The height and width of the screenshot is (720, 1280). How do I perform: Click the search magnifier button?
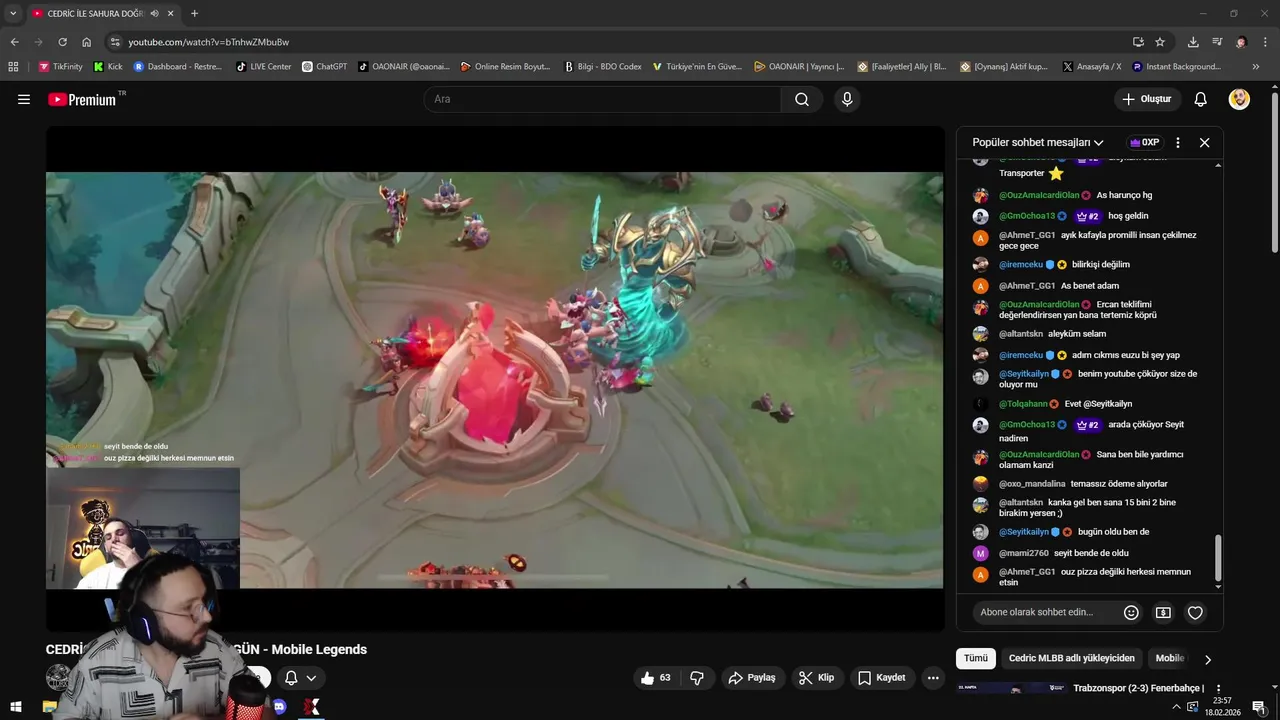(802, 99)
